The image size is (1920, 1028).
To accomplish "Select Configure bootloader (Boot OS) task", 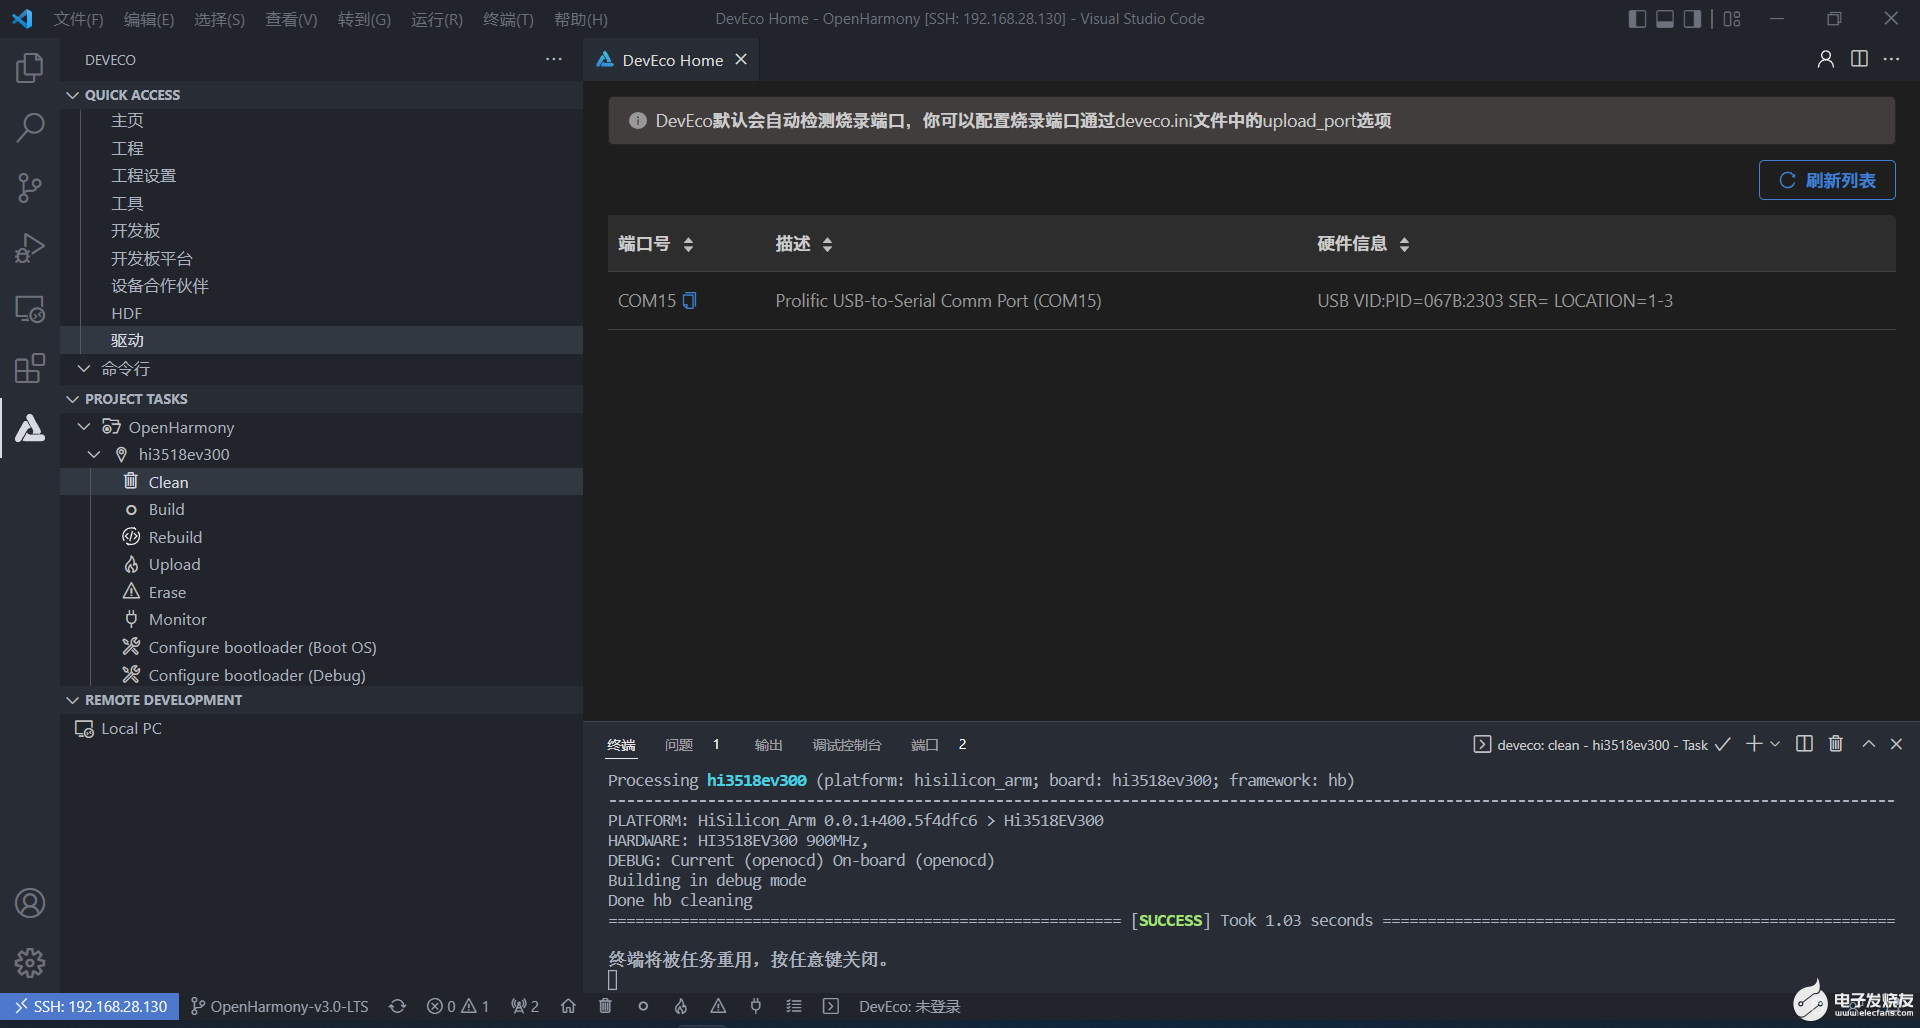I will 262,647.
